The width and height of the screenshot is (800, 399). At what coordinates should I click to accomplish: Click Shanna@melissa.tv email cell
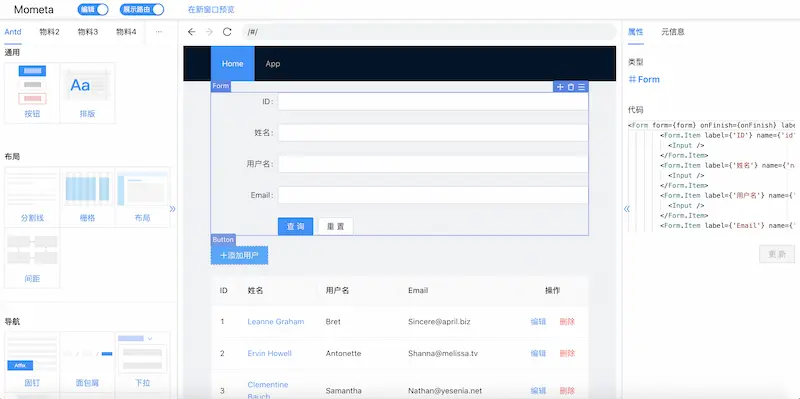point(442,353)
